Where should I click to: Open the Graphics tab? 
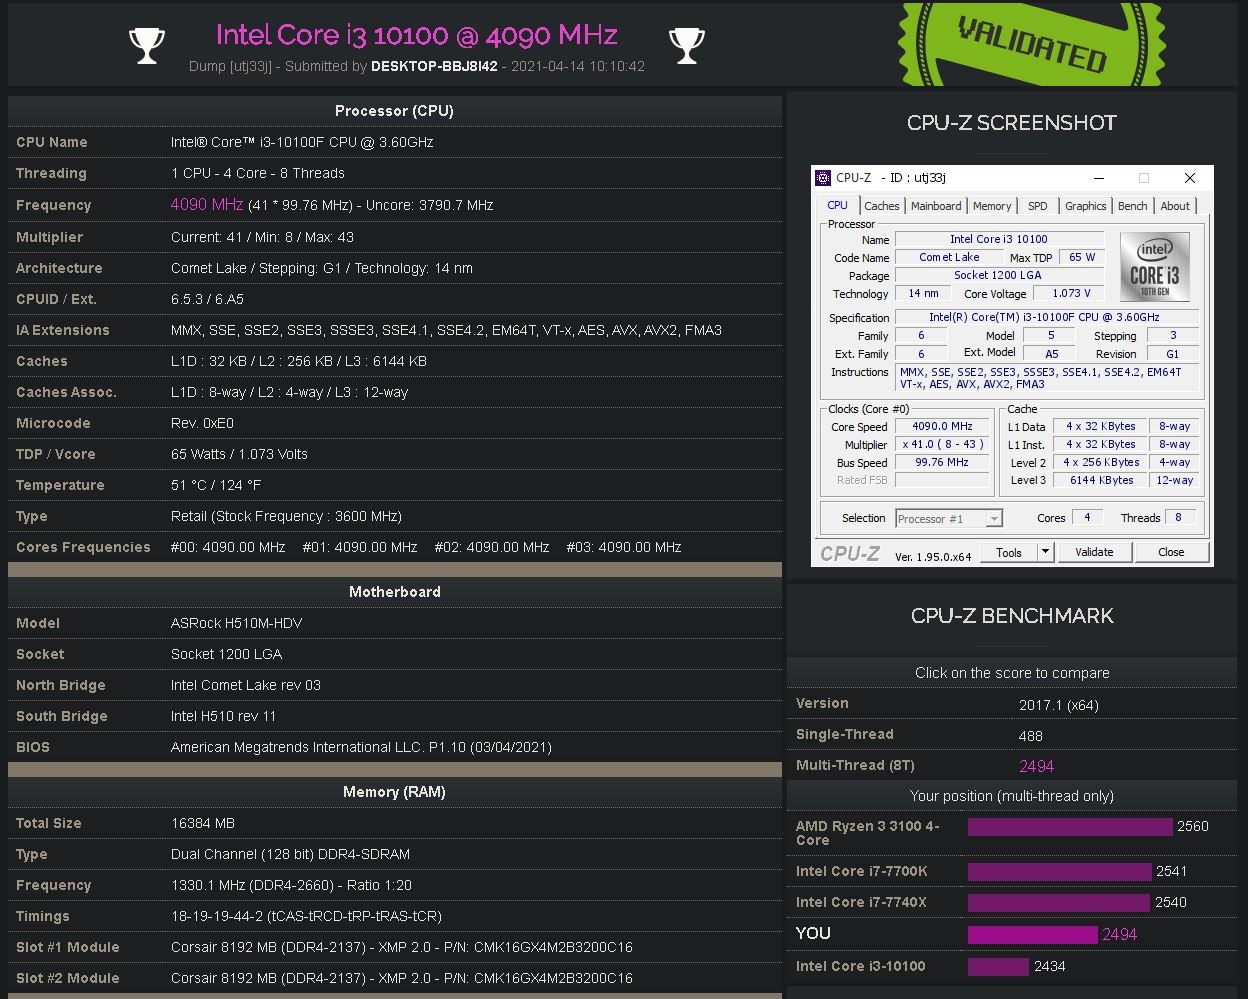point(1085,206)
